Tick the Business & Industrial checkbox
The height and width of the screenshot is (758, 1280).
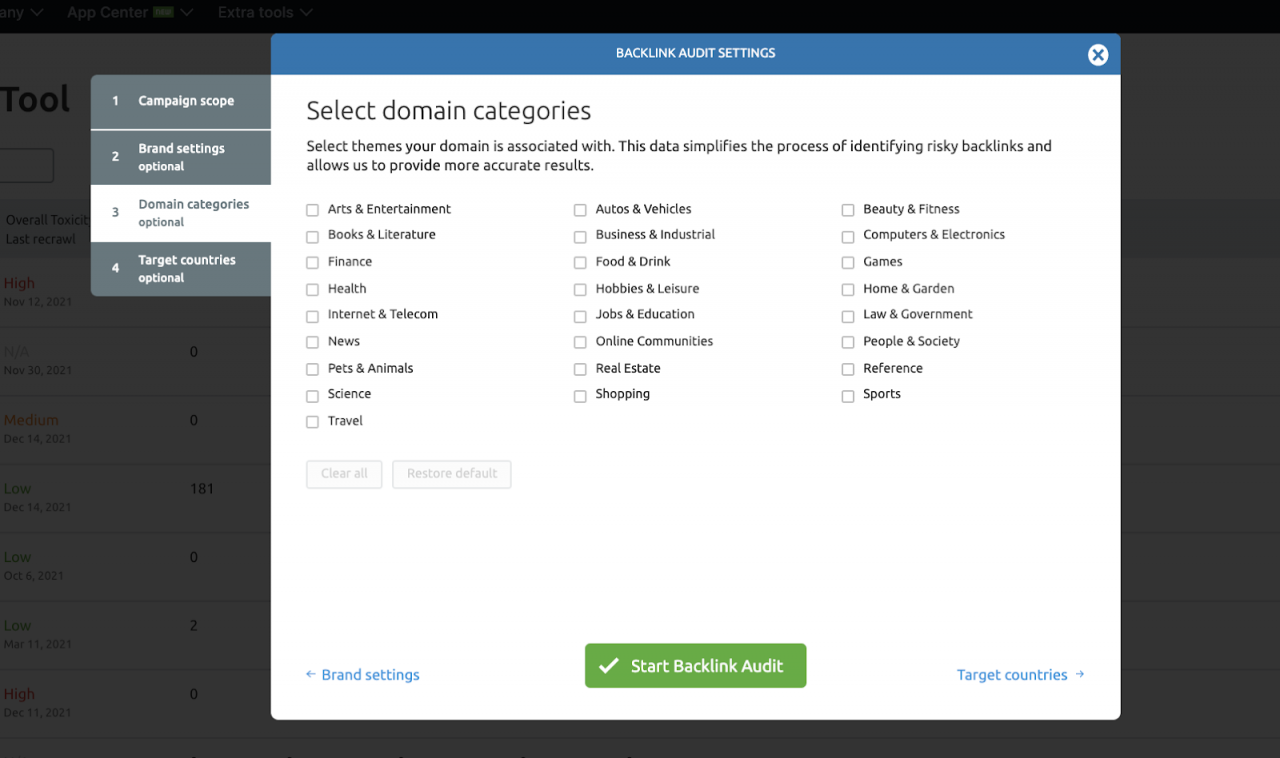coord(580,236)
